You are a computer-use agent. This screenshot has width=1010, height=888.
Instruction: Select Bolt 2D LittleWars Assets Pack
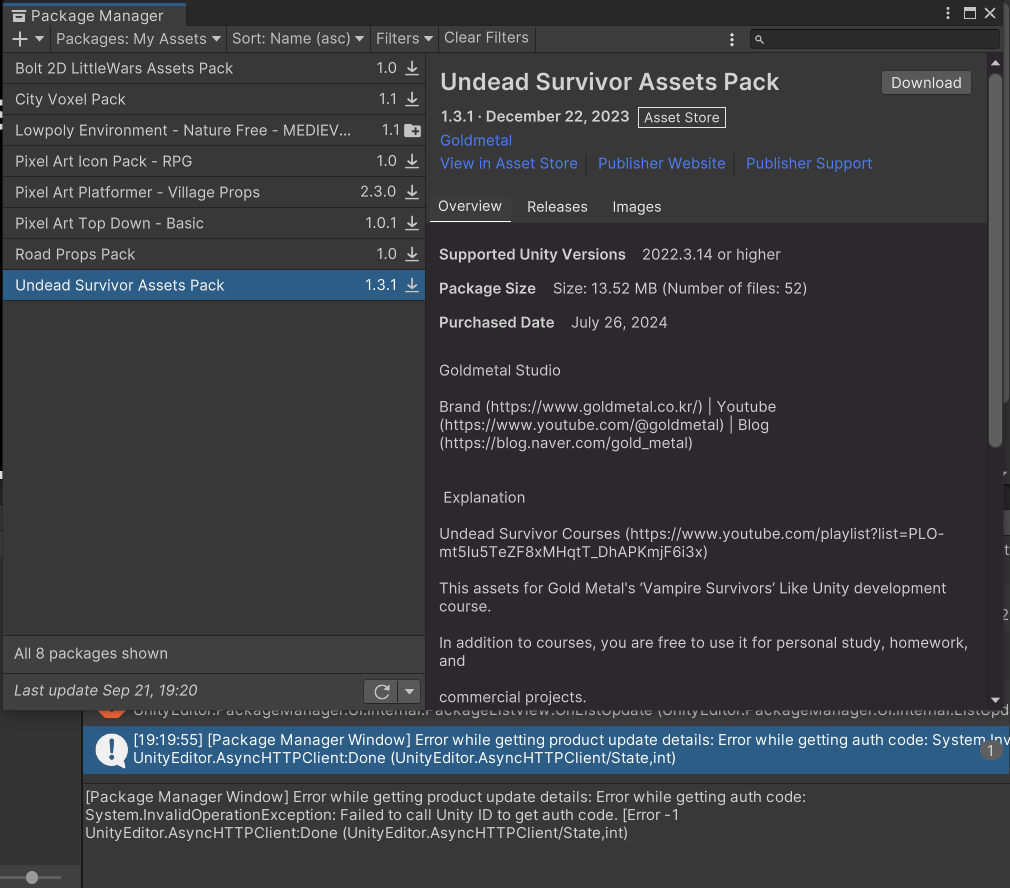[x=214, y=68]
